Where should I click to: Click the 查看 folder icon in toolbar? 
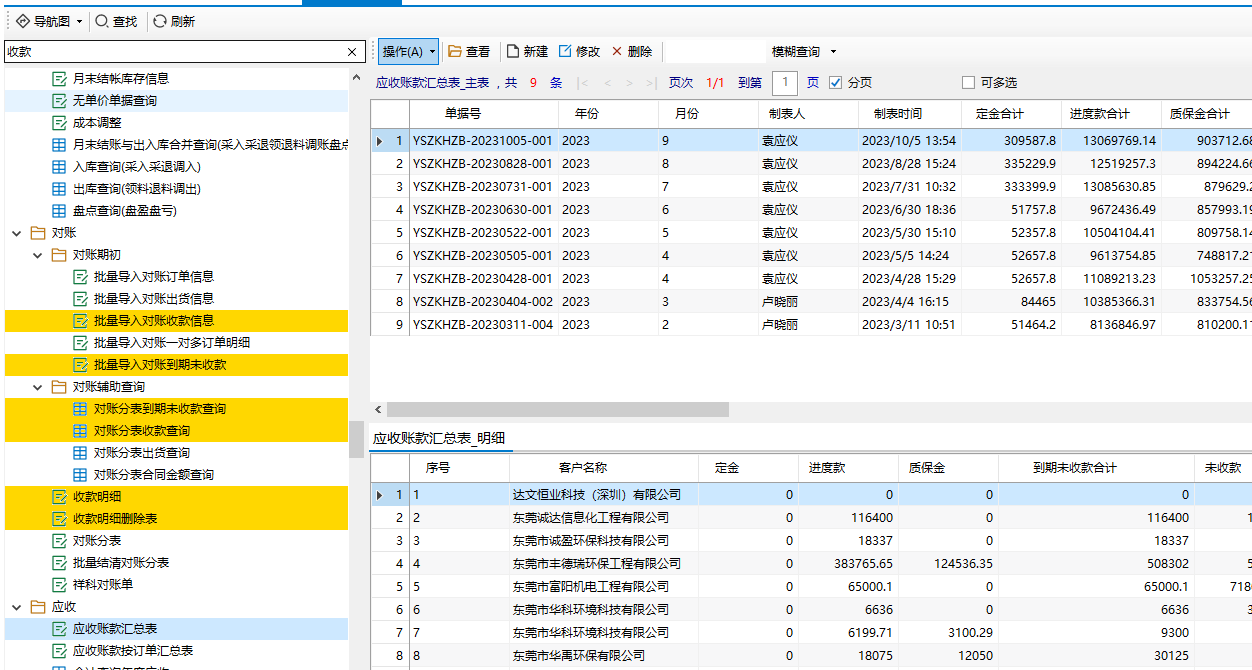point(455,51)
